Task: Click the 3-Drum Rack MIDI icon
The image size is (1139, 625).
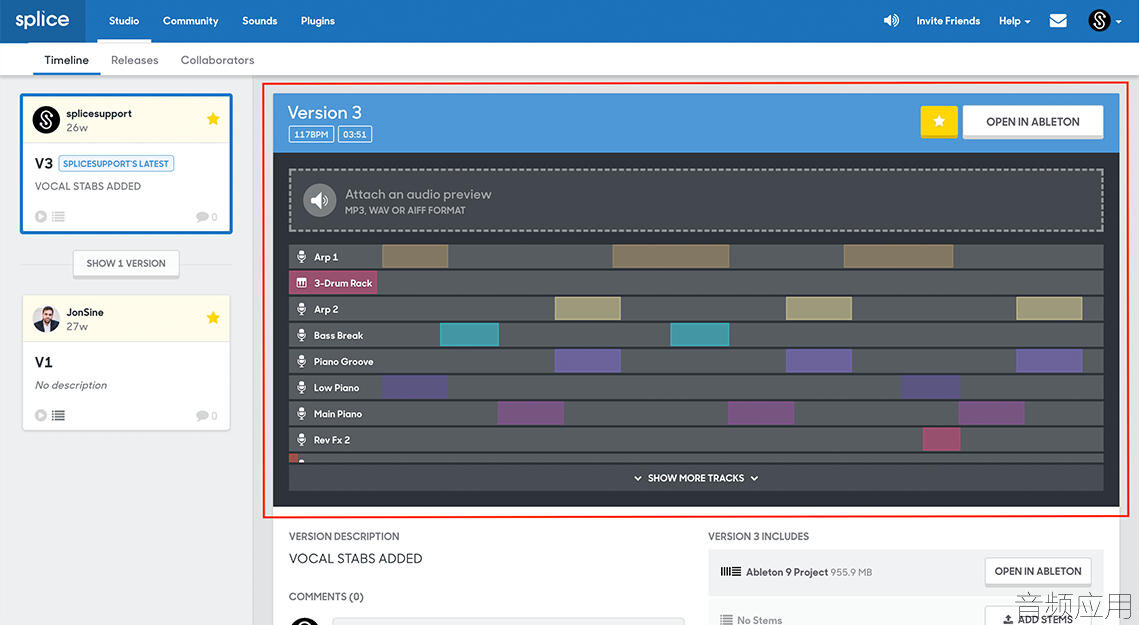Action: tap(301, 283)
